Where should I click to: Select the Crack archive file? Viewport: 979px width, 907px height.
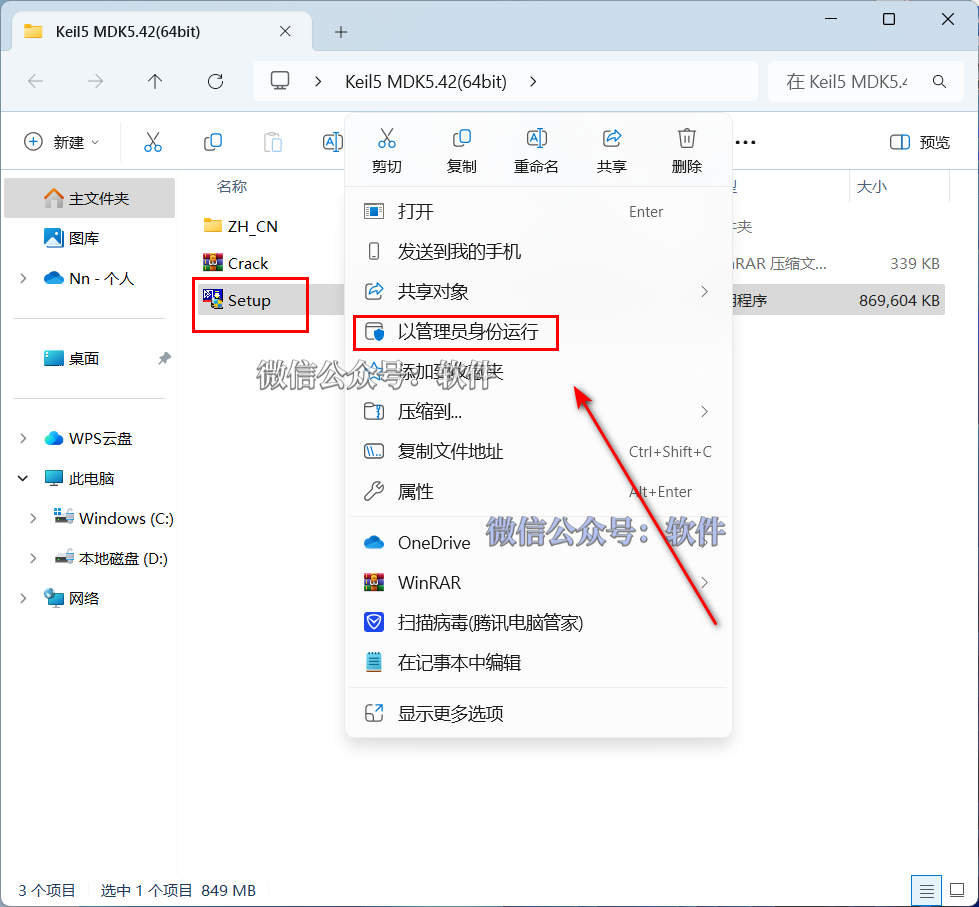(x=235, y=263)
